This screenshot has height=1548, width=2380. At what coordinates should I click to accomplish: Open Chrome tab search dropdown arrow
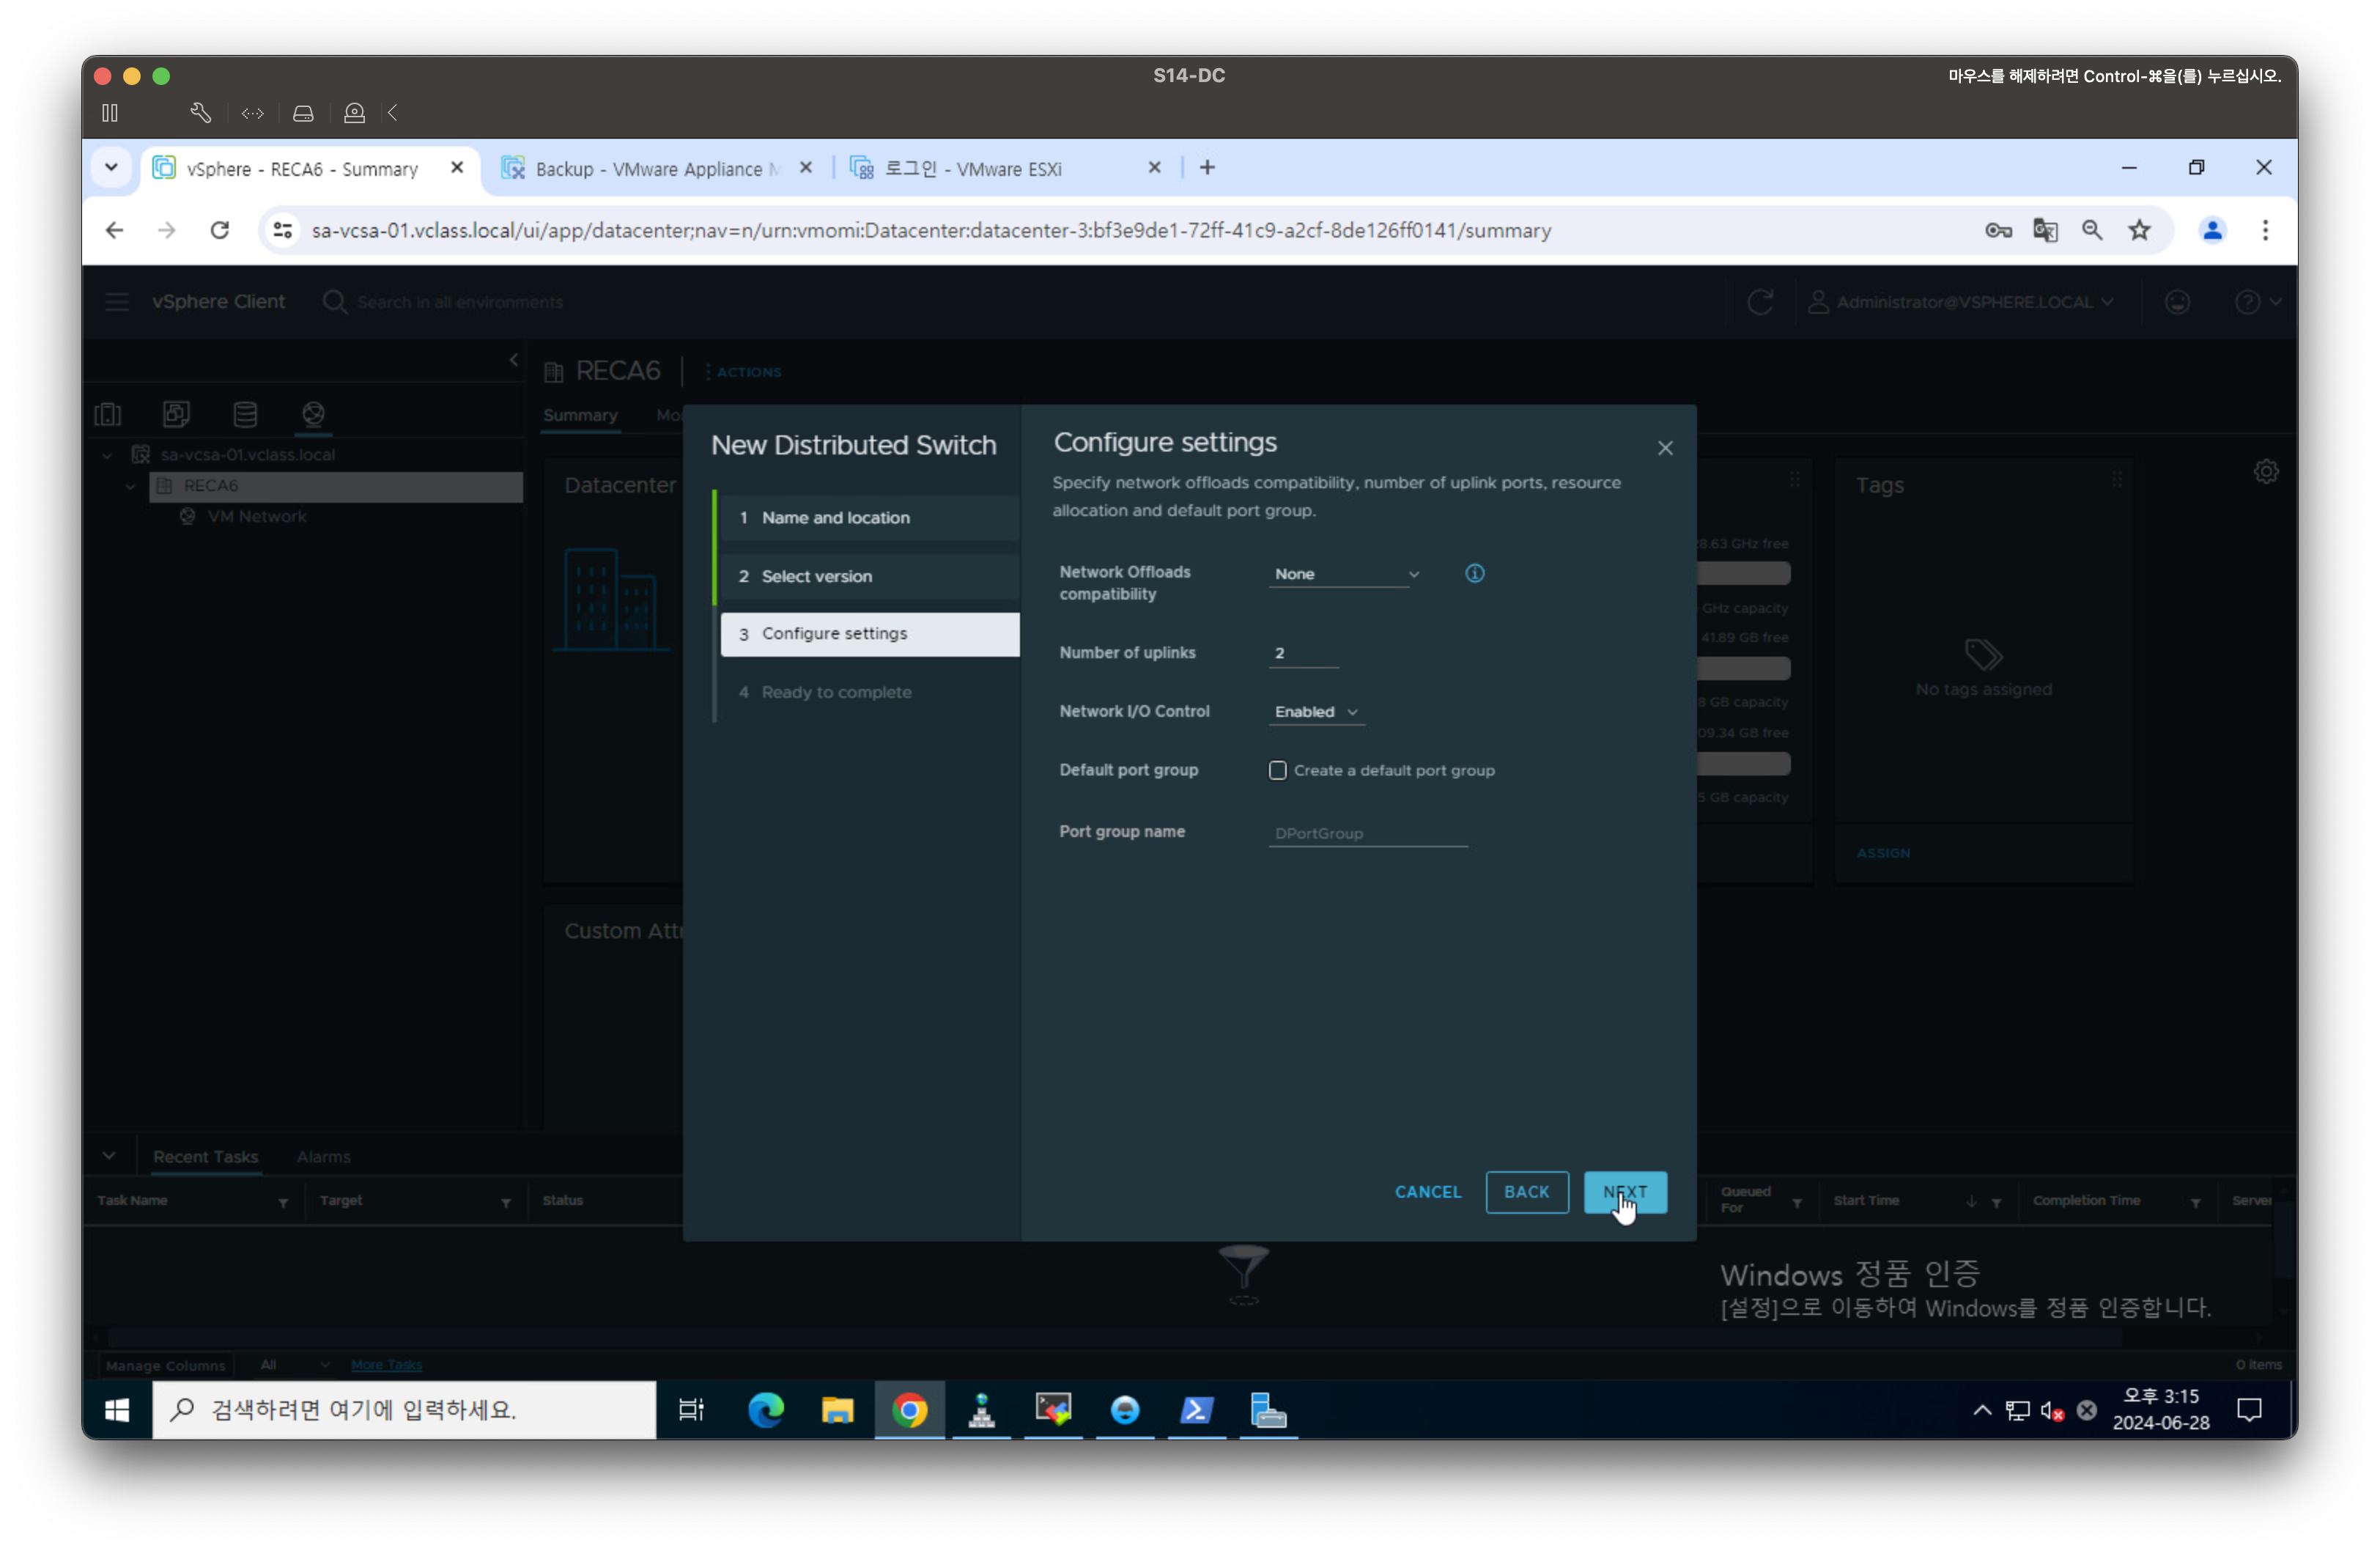coord(111,168)
